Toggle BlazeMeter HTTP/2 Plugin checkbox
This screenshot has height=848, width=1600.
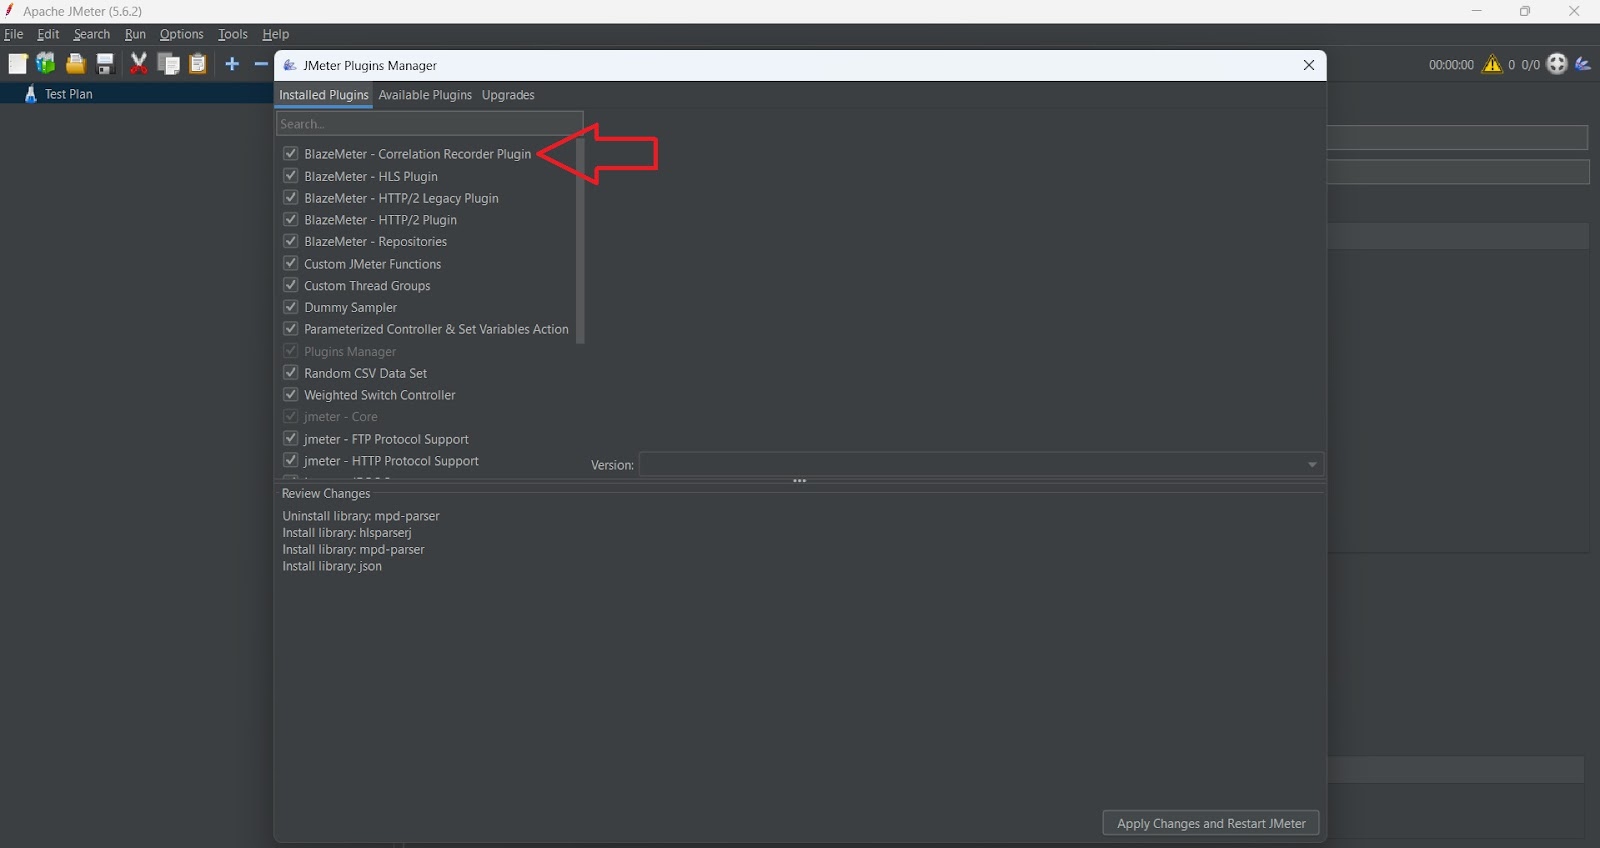click(x=291, y=219)
